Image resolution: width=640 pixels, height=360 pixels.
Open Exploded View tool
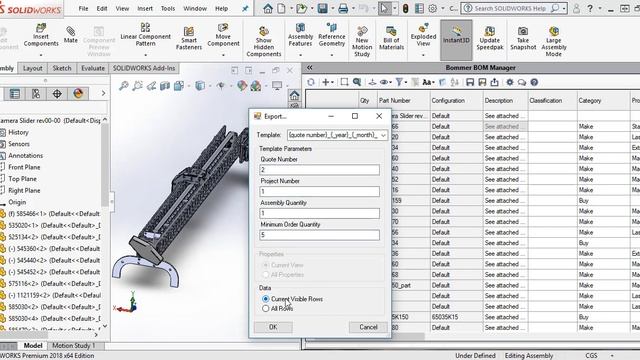click(423, 35)
